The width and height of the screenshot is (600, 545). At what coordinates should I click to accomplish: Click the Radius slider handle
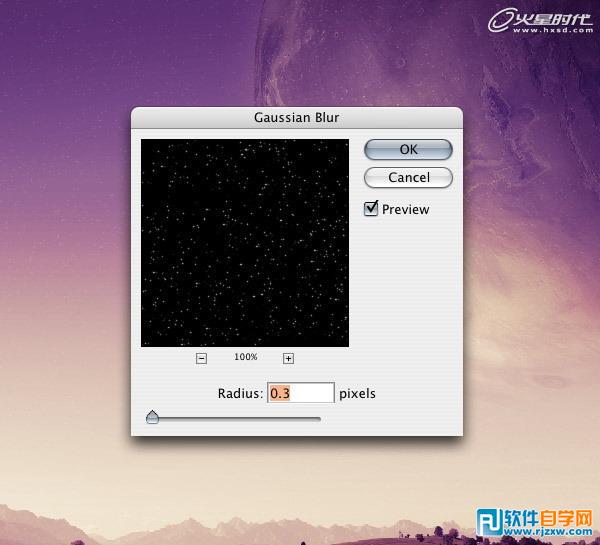click(x=152, y=417)
